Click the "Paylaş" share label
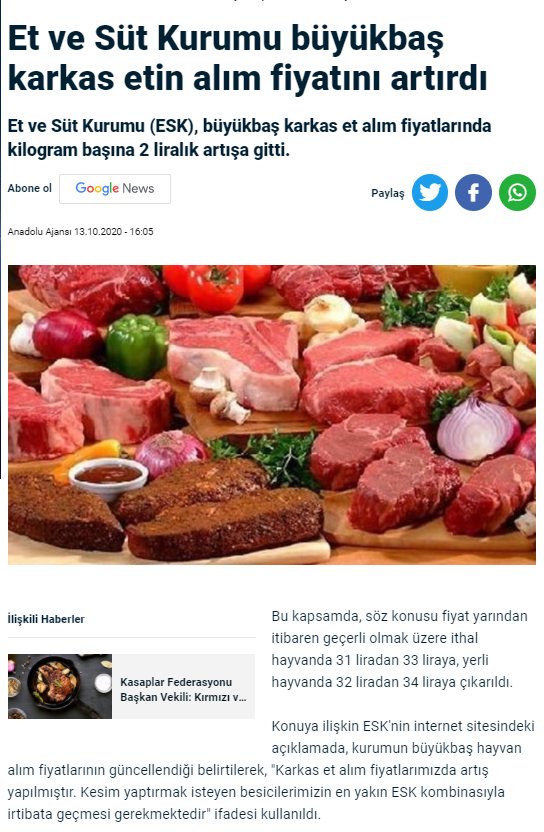 point(387,193)
